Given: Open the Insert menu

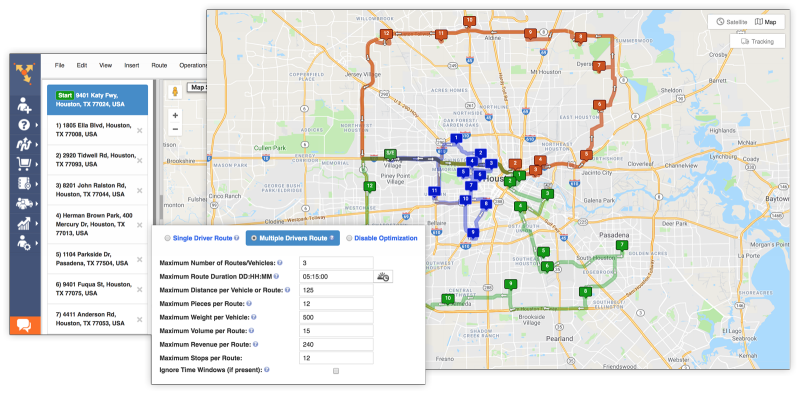Looking at the screenshot, I should (132, 65).
